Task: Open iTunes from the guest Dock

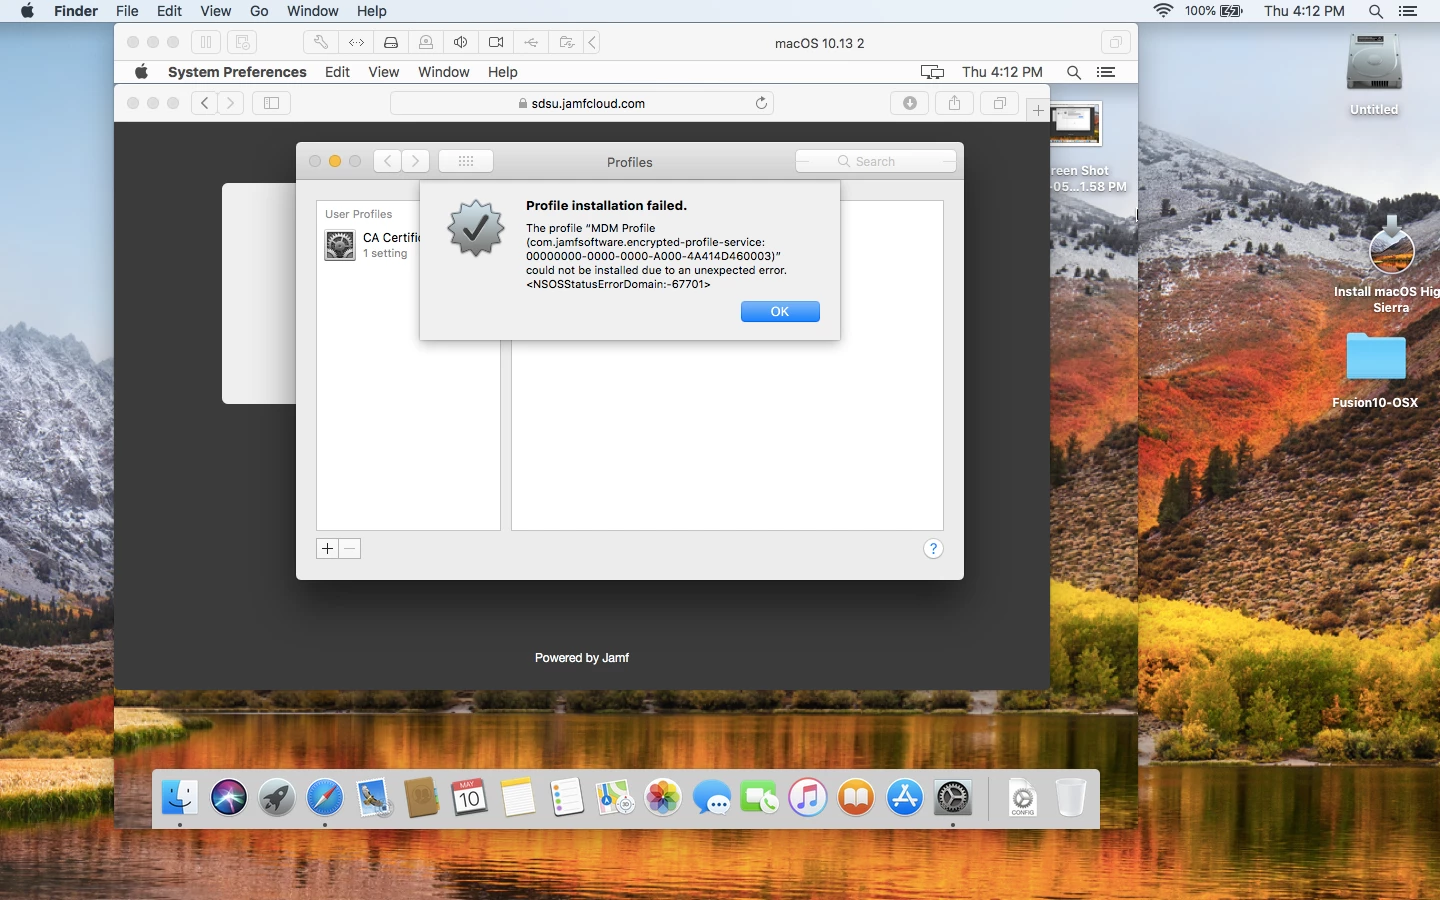Action: pyautogui.click(x=808, y=798)
